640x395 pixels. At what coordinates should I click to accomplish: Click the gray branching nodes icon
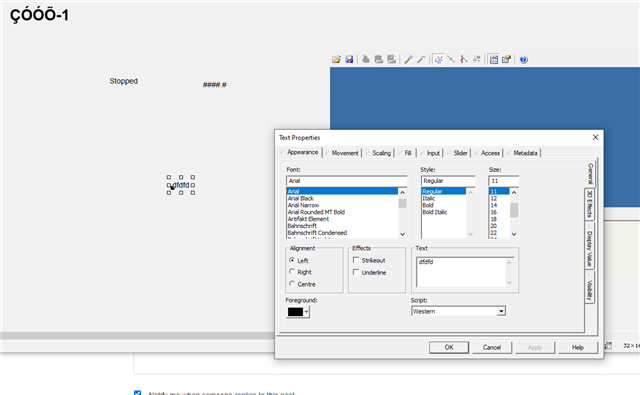pos(476,60)
